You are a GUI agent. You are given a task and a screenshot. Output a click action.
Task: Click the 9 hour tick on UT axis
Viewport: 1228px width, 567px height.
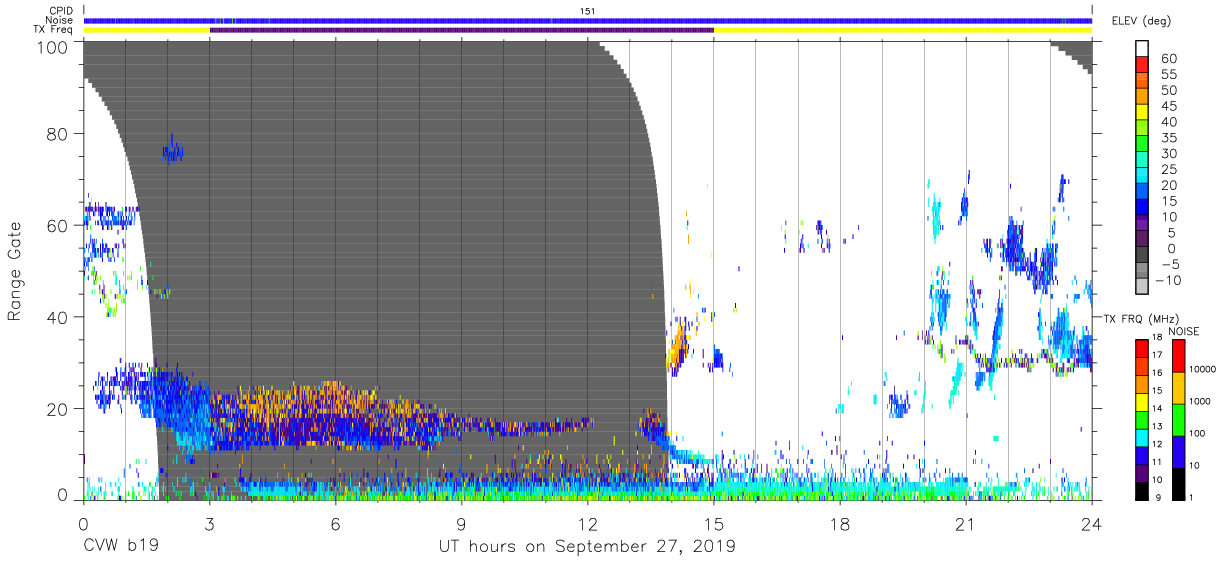[462, 524]
